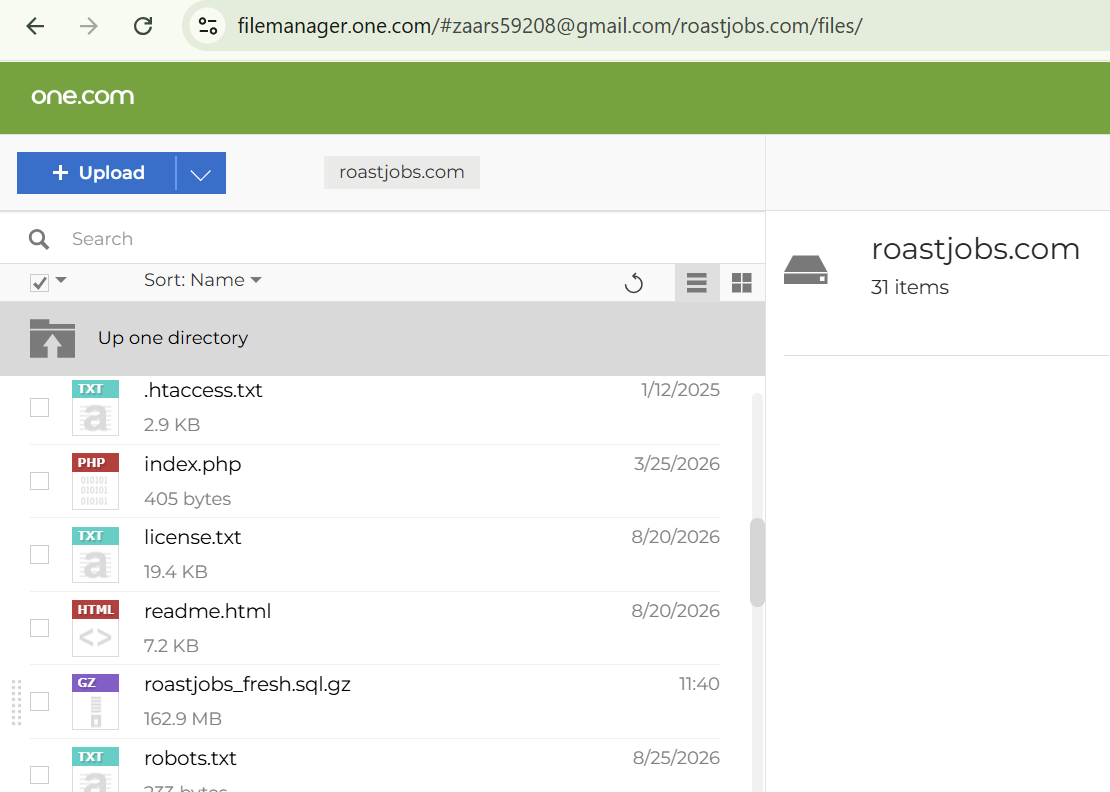This screenshot has height=792, width=1110.
Task: Check the box for robots.txt
Action: pyautogui.click(x=40, y=775)
